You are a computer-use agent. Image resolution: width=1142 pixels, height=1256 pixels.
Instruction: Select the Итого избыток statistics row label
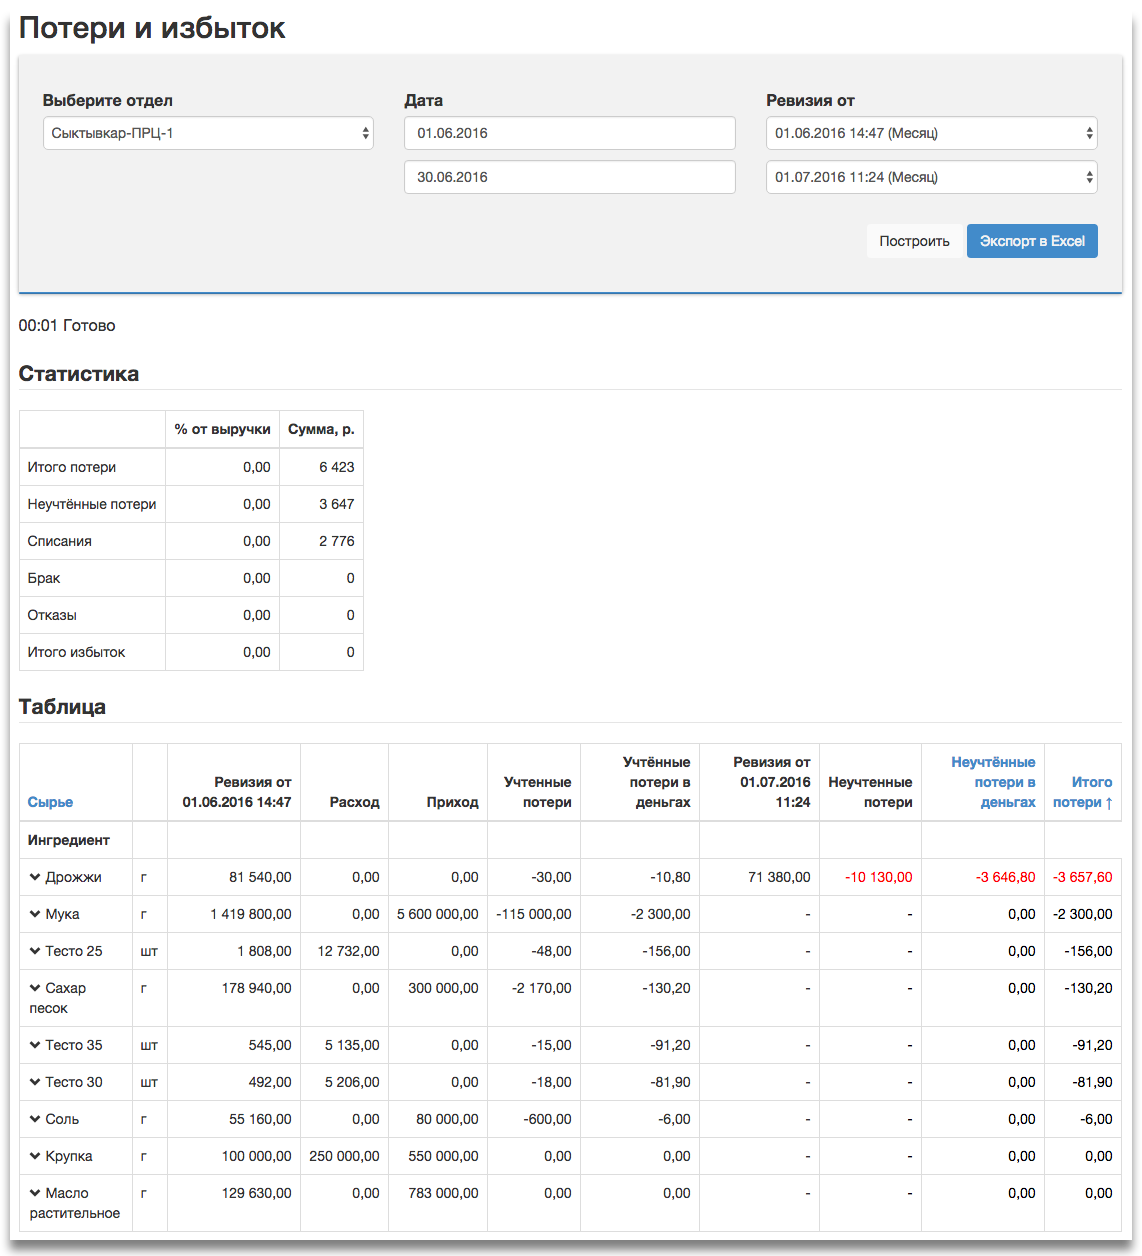pyautogui.click(x=77, y=652)
